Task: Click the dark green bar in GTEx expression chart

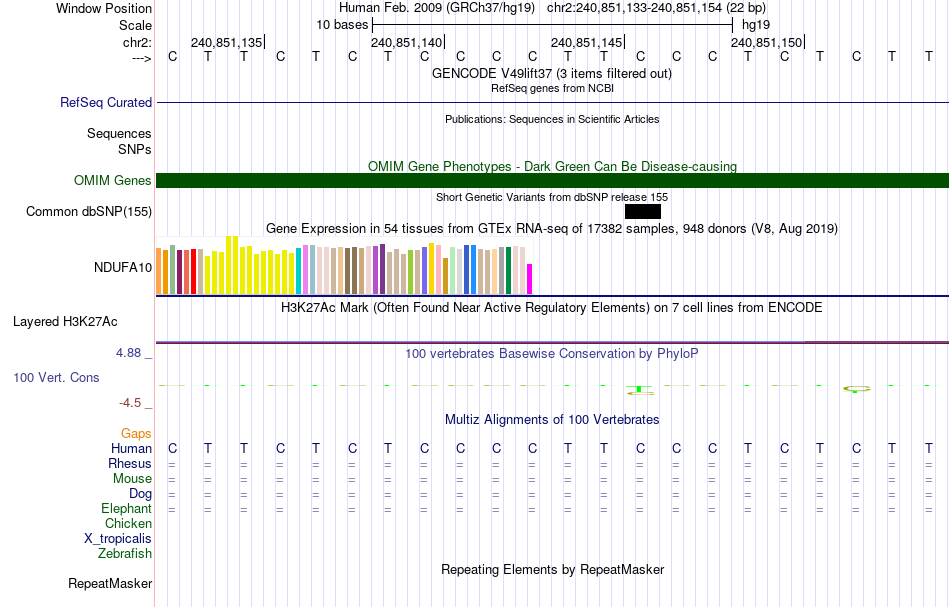Action: (x=508, y=270)
